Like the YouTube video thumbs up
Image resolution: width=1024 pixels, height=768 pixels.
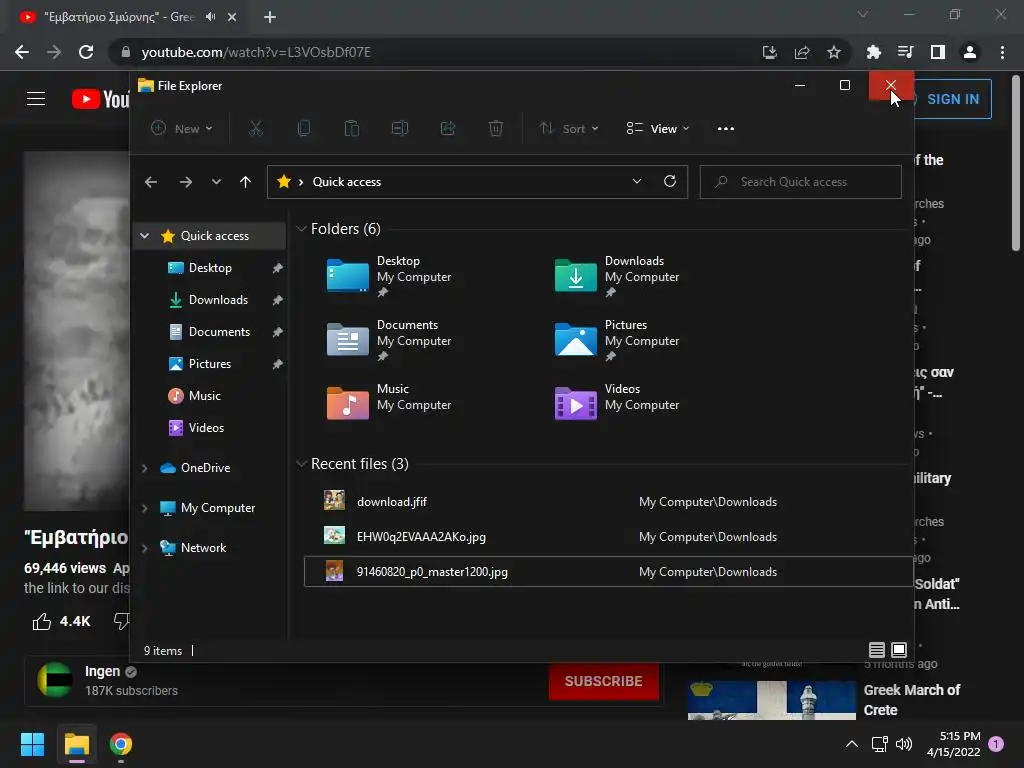click(41, 621)
